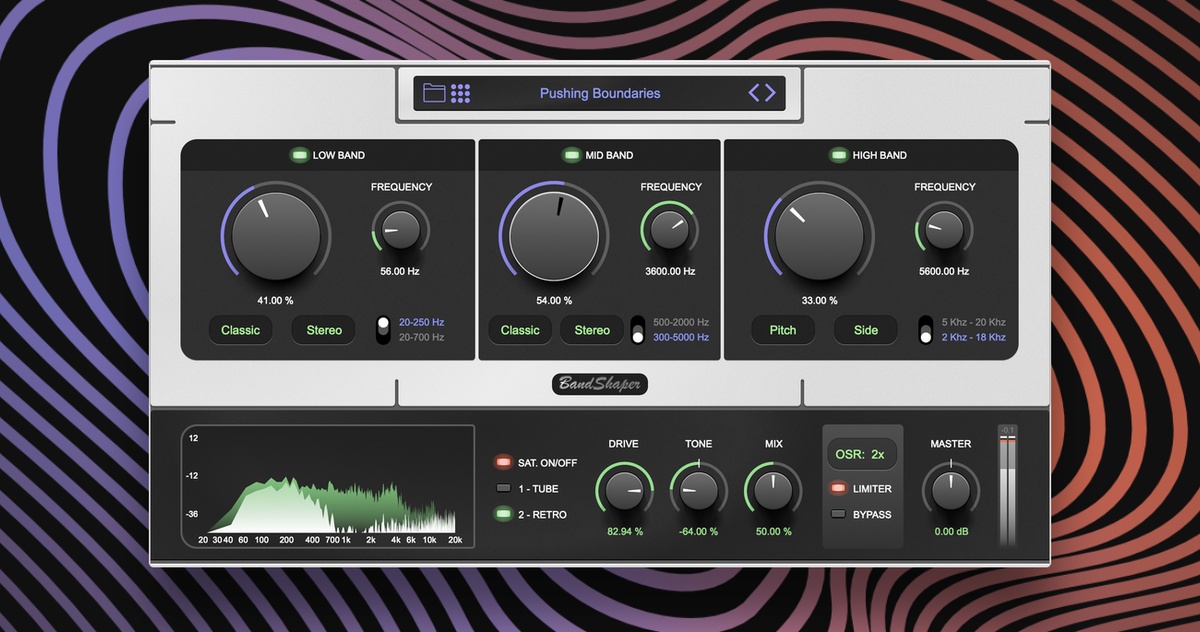Click the high band Pitch mode button
Viewport: 1200px width, 632px height.
coord(783,330)
